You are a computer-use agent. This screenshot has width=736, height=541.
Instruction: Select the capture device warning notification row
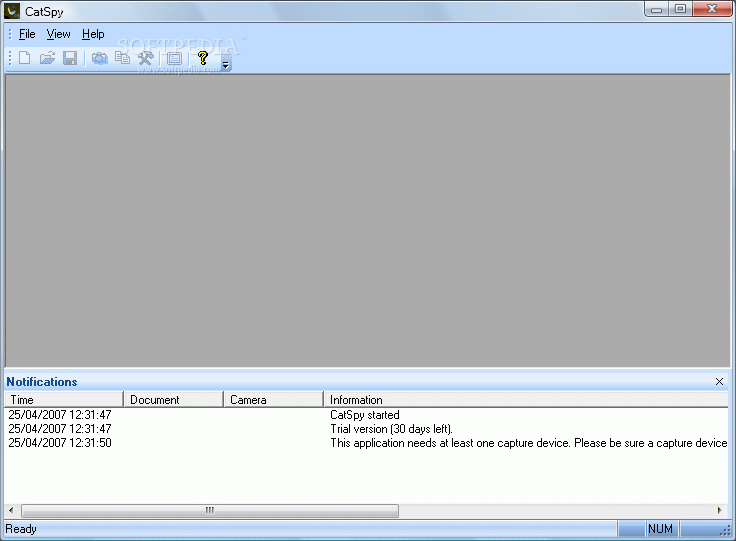366,443
